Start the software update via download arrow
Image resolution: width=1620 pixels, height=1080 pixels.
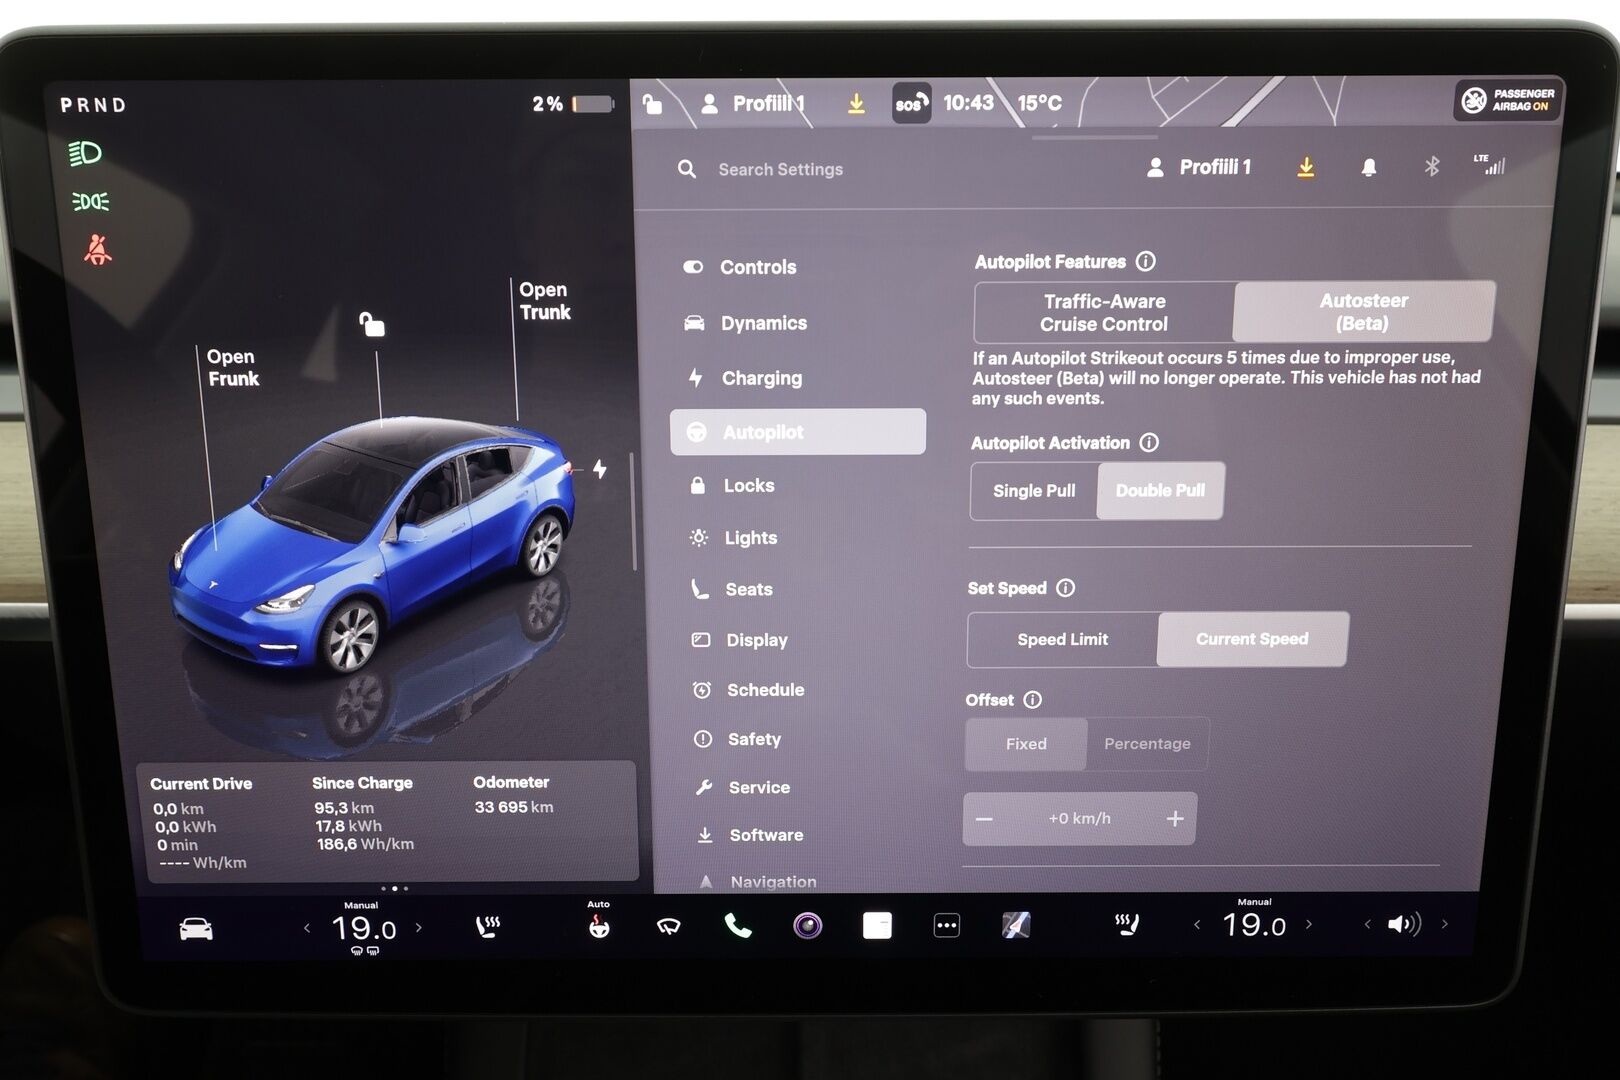pyautogui.click(x=1305, y=168)
